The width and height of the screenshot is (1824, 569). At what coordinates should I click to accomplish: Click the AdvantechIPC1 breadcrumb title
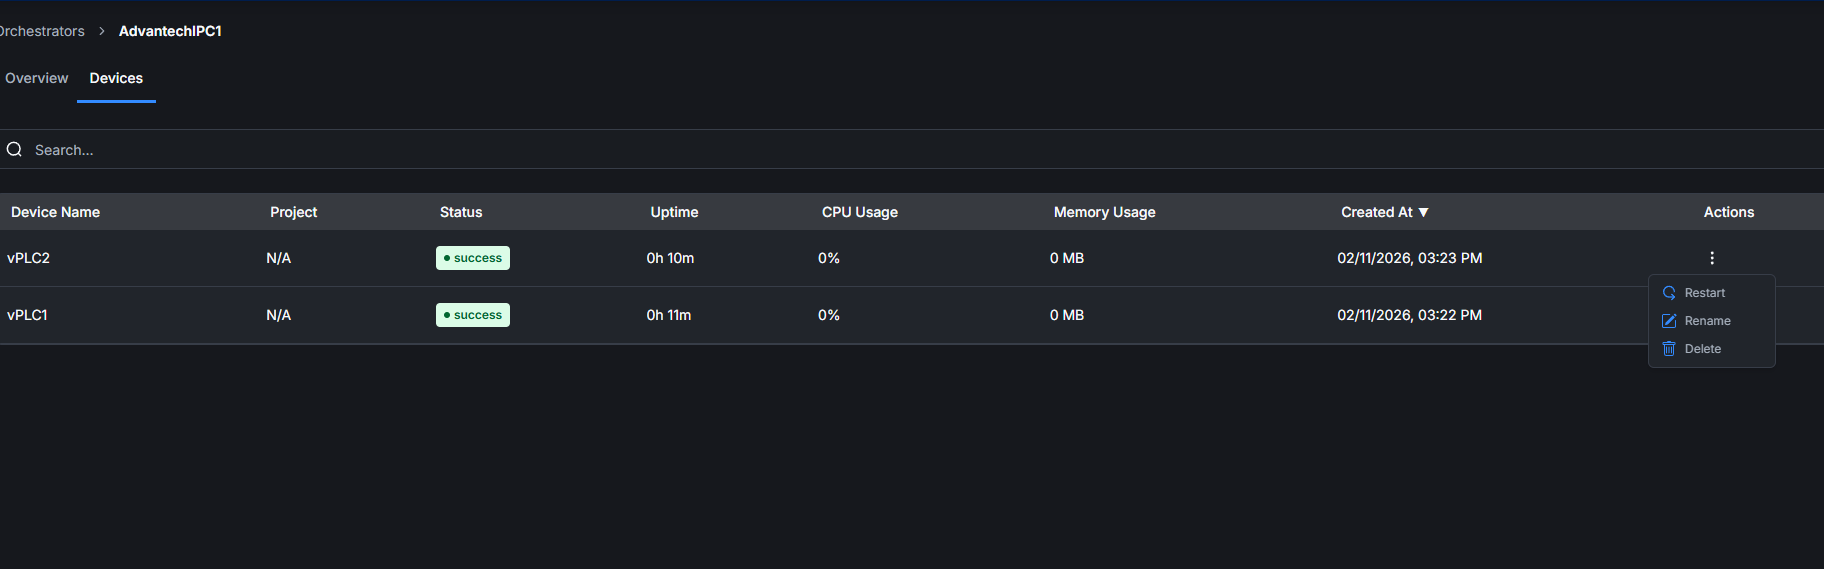(x=170, y=31)
